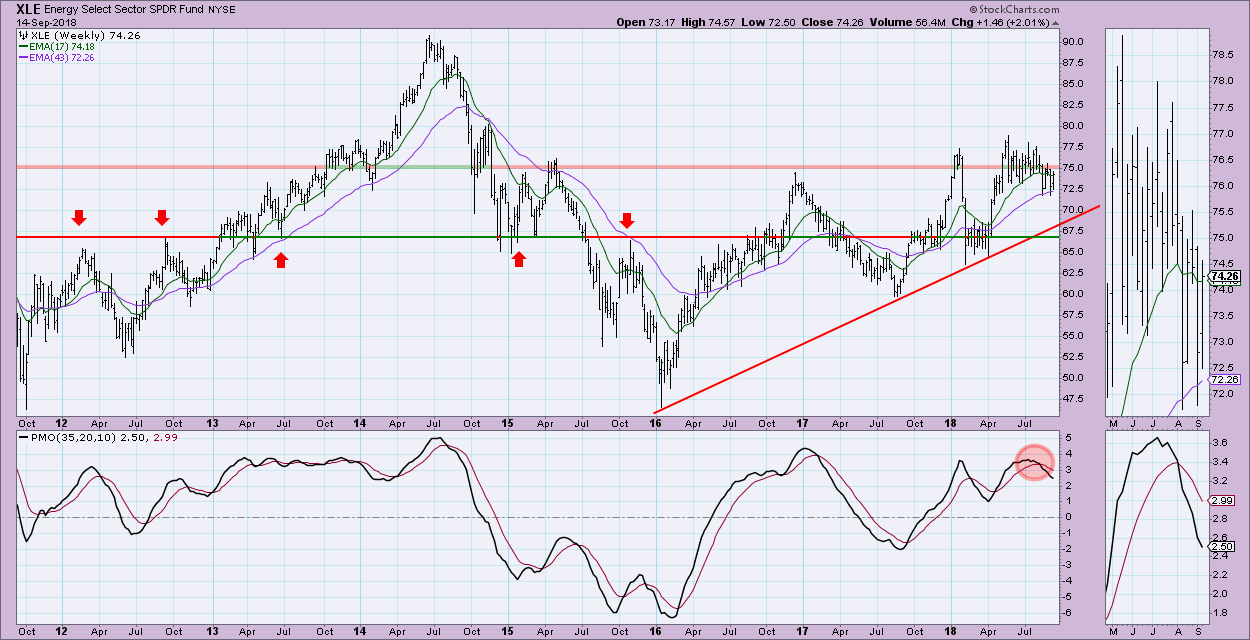Click the 72.26 EMA value tag
Image resolution: width=1250 pixels, height=640 pixels.
click(x=1225, y=380)
